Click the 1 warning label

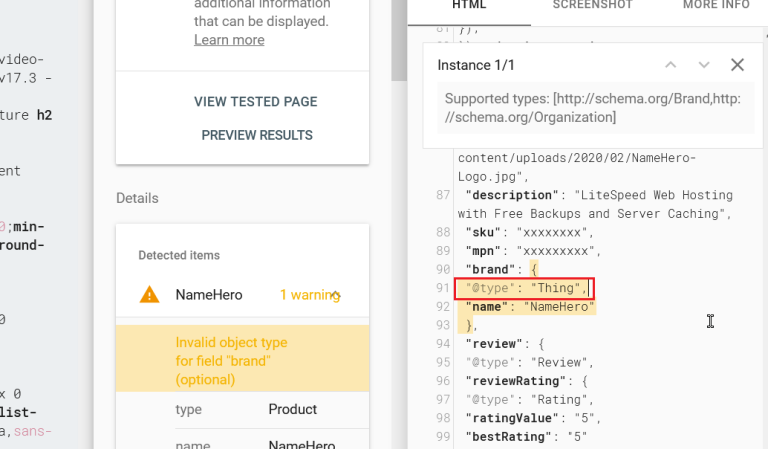[310, 295]
